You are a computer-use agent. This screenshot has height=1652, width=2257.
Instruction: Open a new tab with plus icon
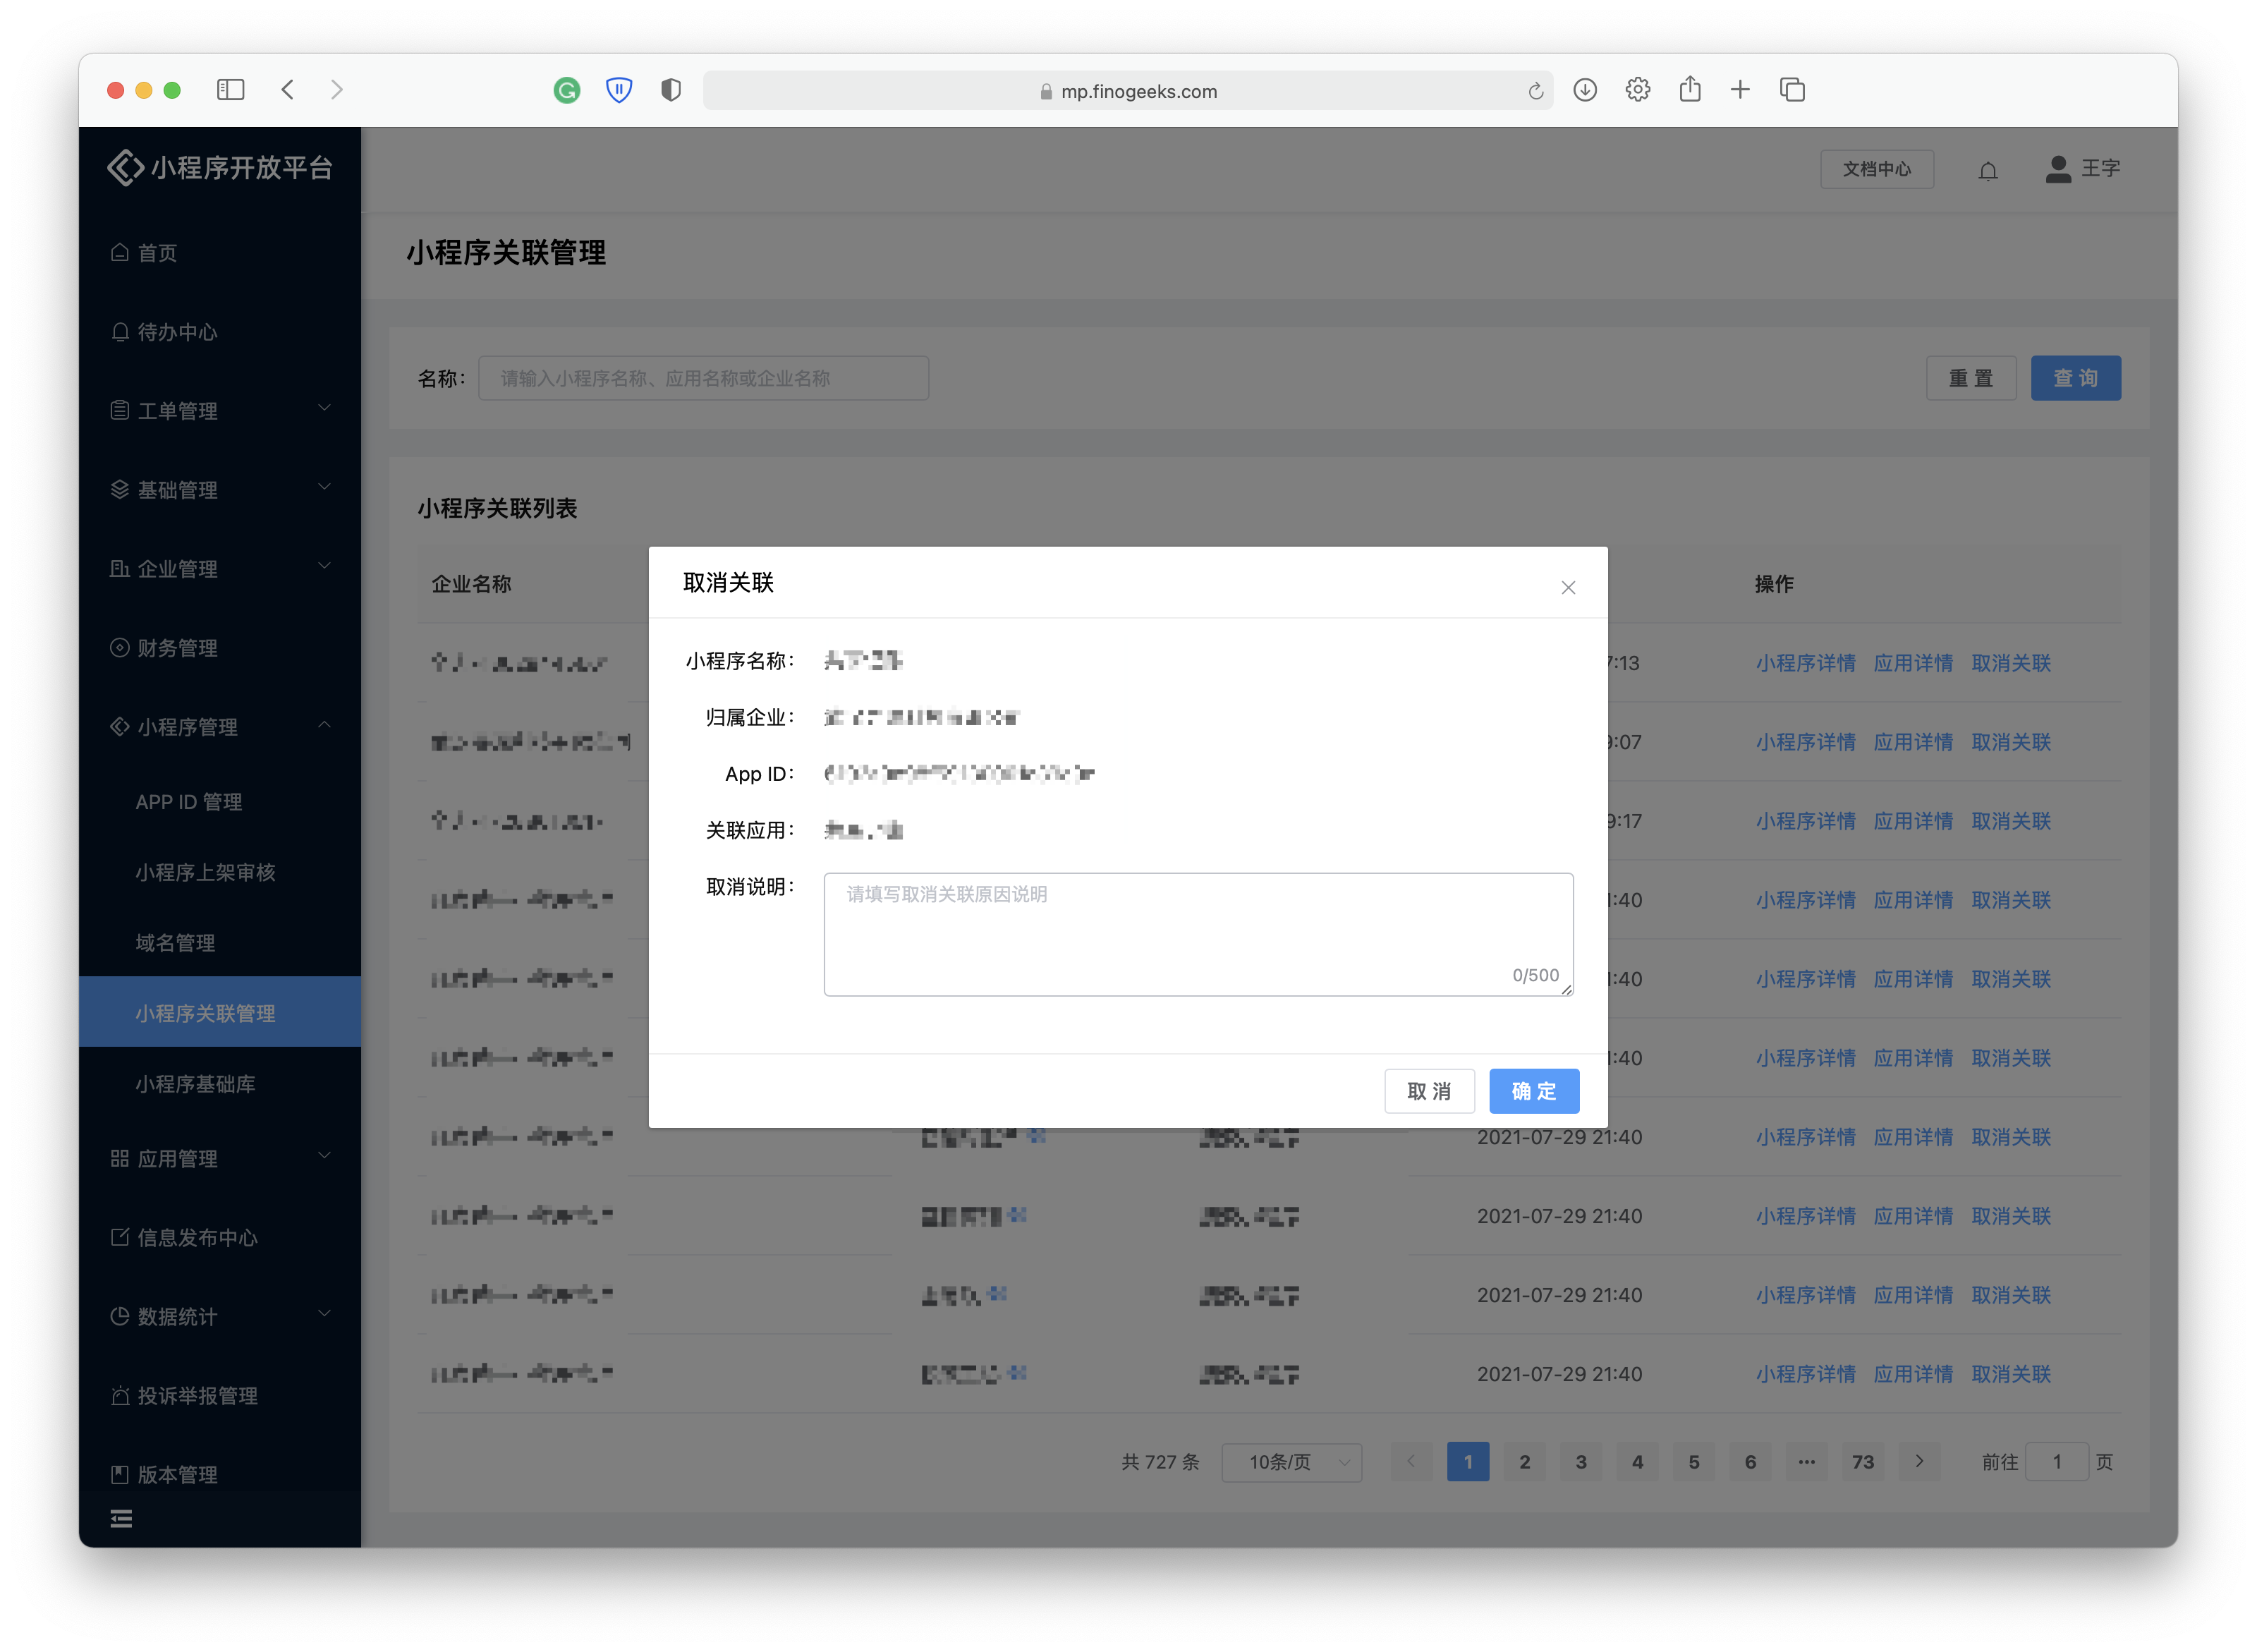point(1740,90)
